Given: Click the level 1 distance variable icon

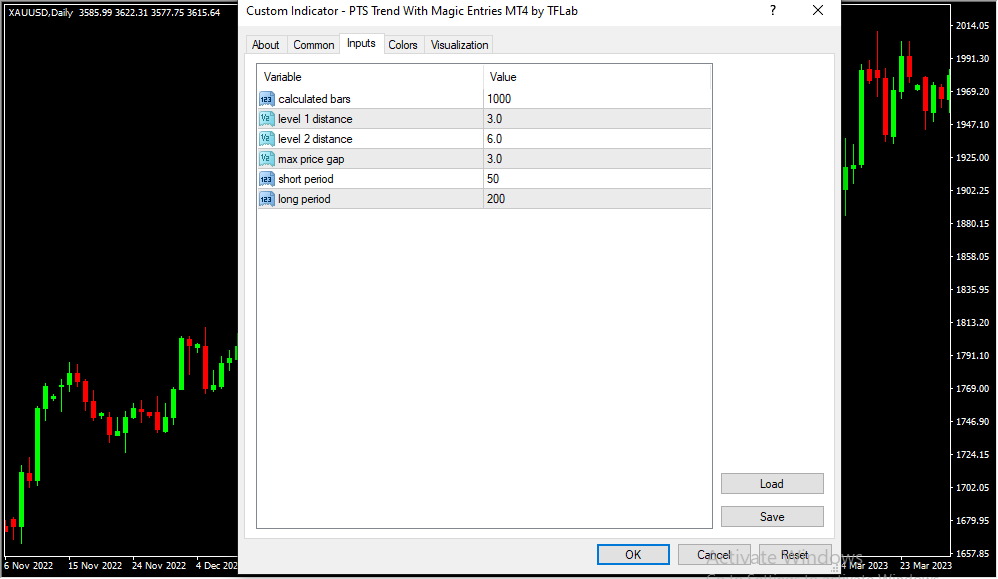Looking at the screenshot, I should click(266, 119).
